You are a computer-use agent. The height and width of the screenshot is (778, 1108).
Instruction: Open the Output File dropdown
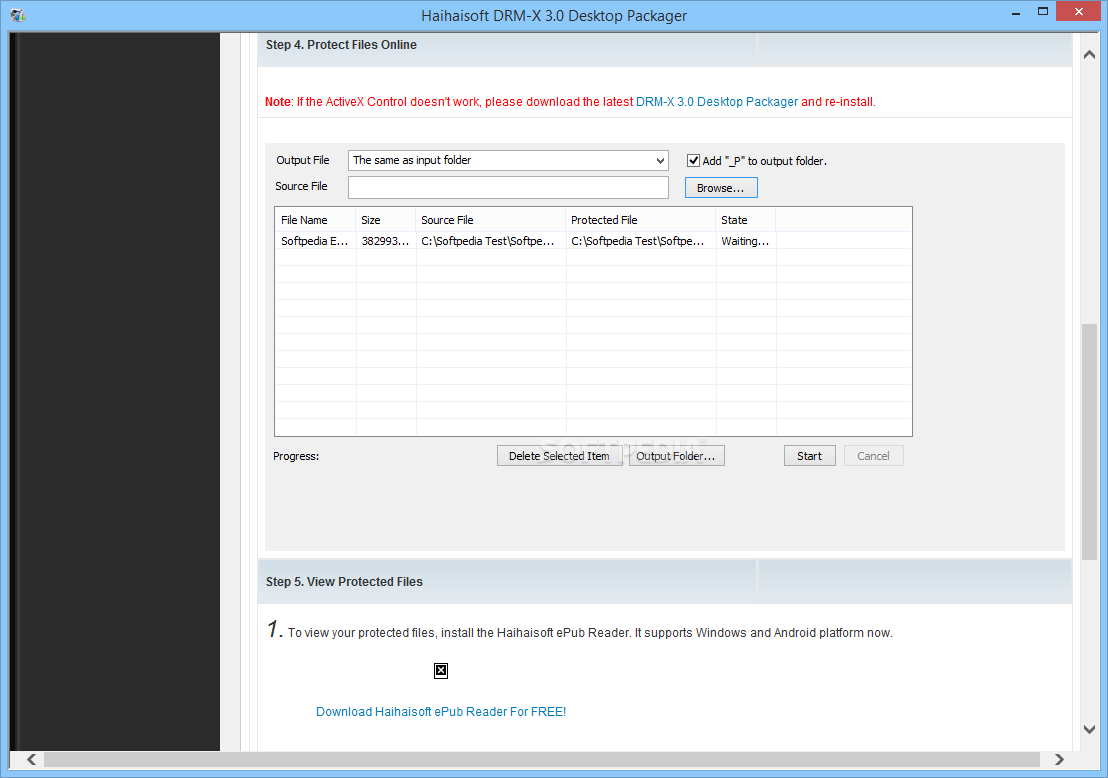point(508,160)
